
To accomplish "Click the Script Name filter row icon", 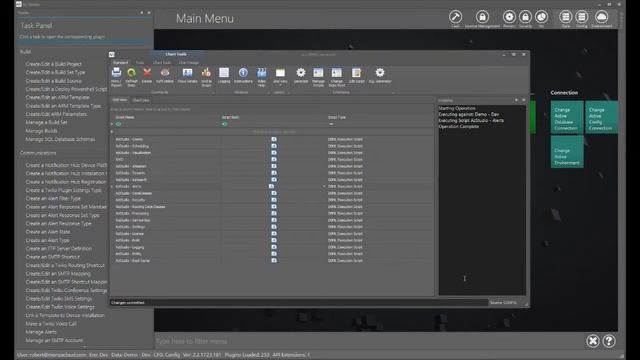I will click(x=118, y=124).
